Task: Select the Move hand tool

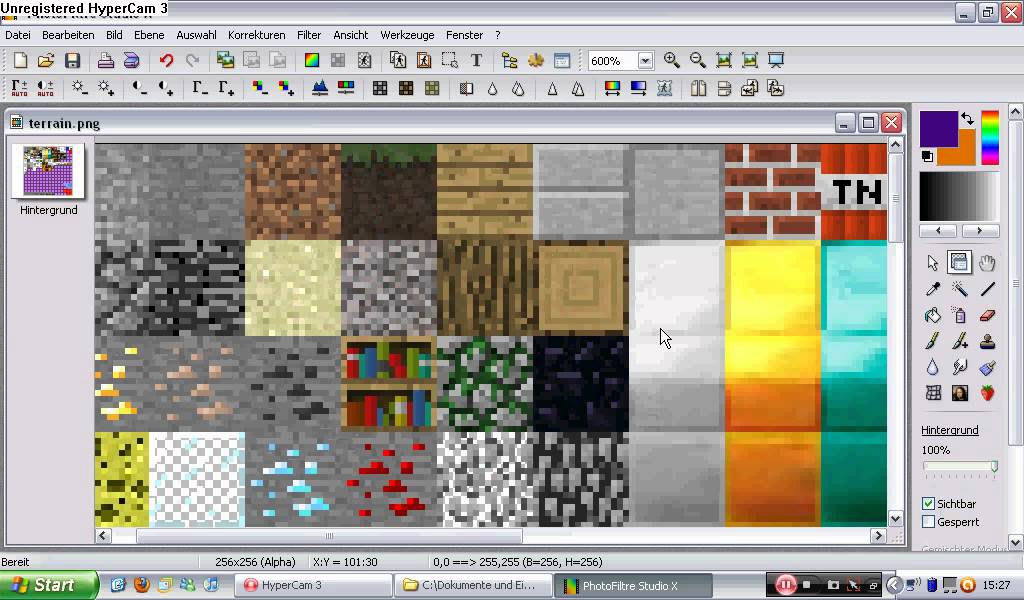Action: (987, 263)
